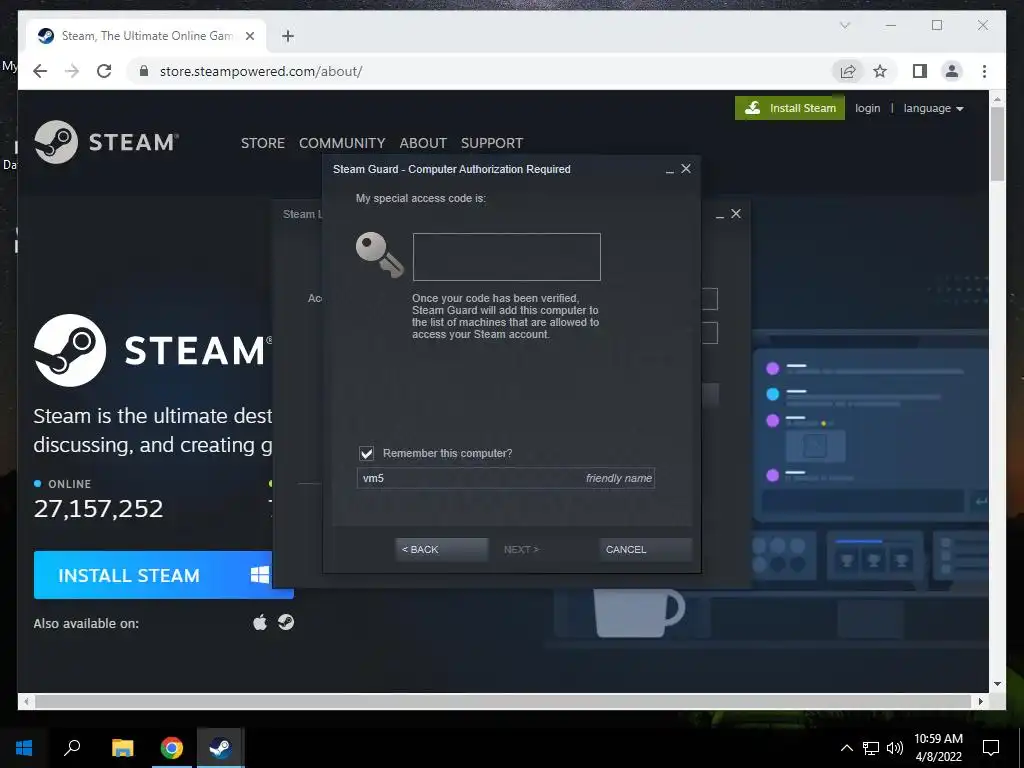Uncheck Remember this computer checkbox
Image resolution: width=1024 pixels, height=768 pixels.
tap(366, 453)
